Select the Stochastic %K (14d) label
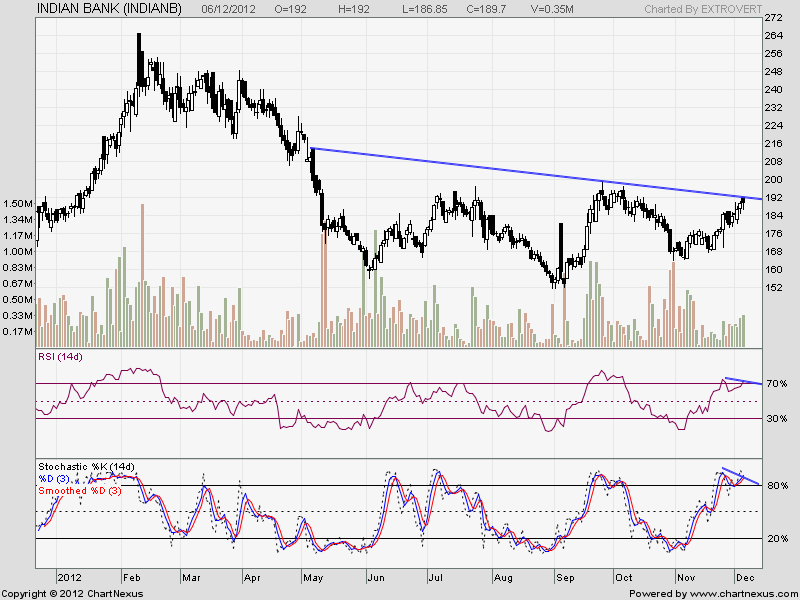This screenshot has height=600, width=800. tap(85, 467)
